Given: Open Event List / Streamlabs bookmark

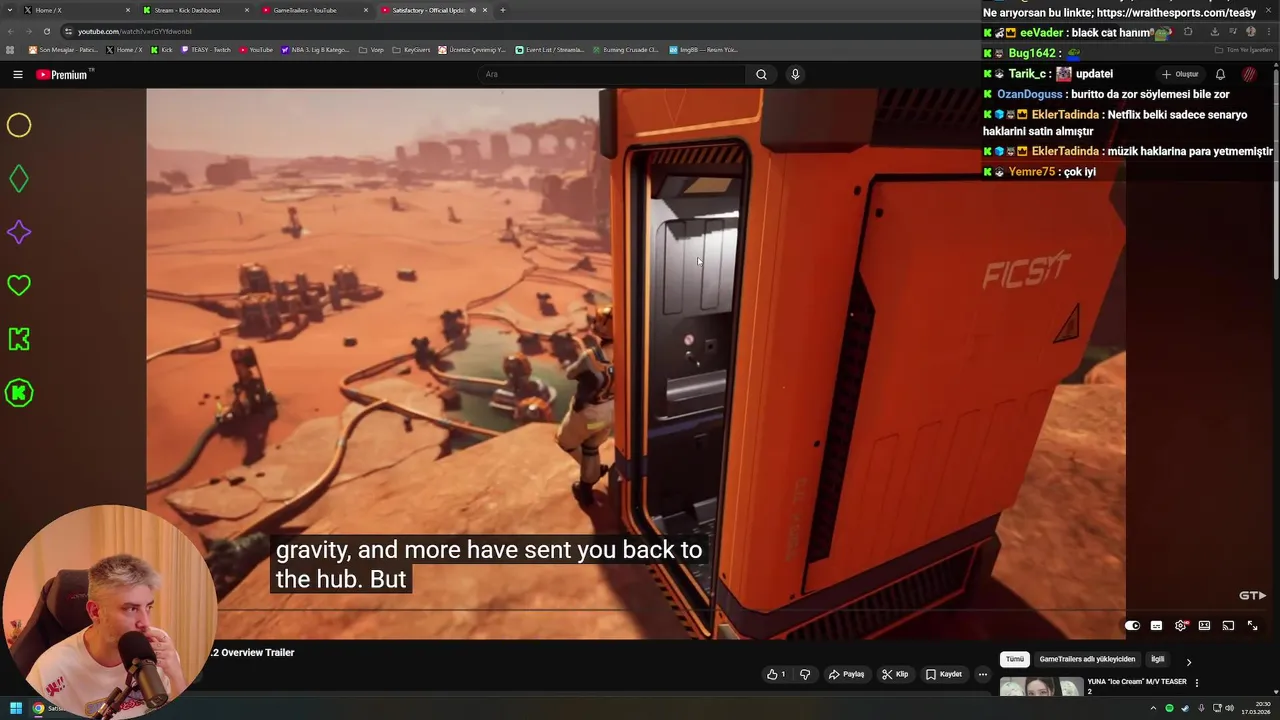Looking at the screenshot, I should (x=550, y=50).
